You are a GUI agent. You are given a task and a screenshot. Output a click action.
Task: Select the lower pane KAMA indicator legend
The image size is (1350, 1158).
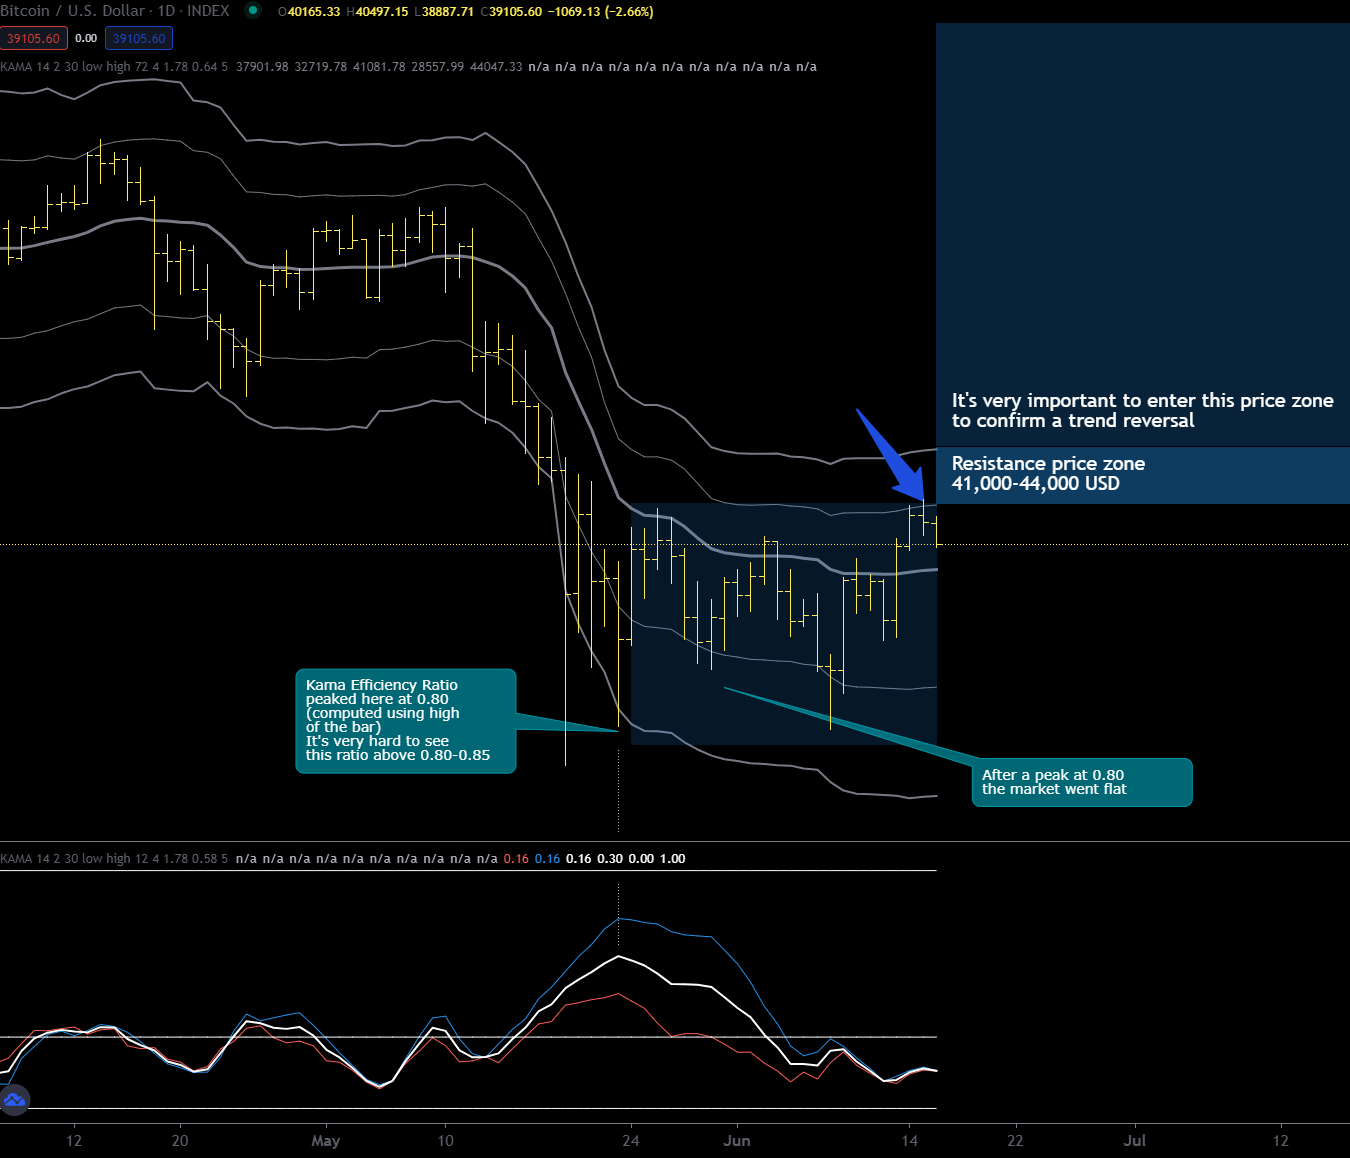click(114, 859)
